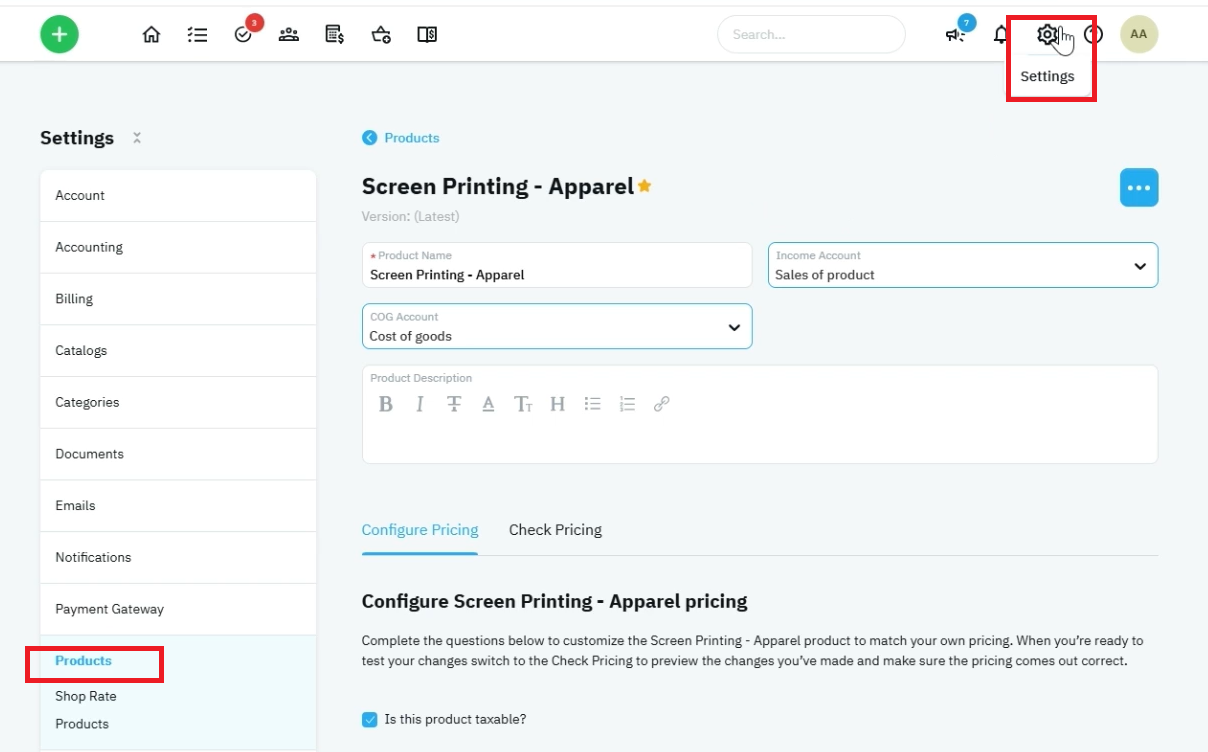Click the green plus create button

[x=59, y=34]
